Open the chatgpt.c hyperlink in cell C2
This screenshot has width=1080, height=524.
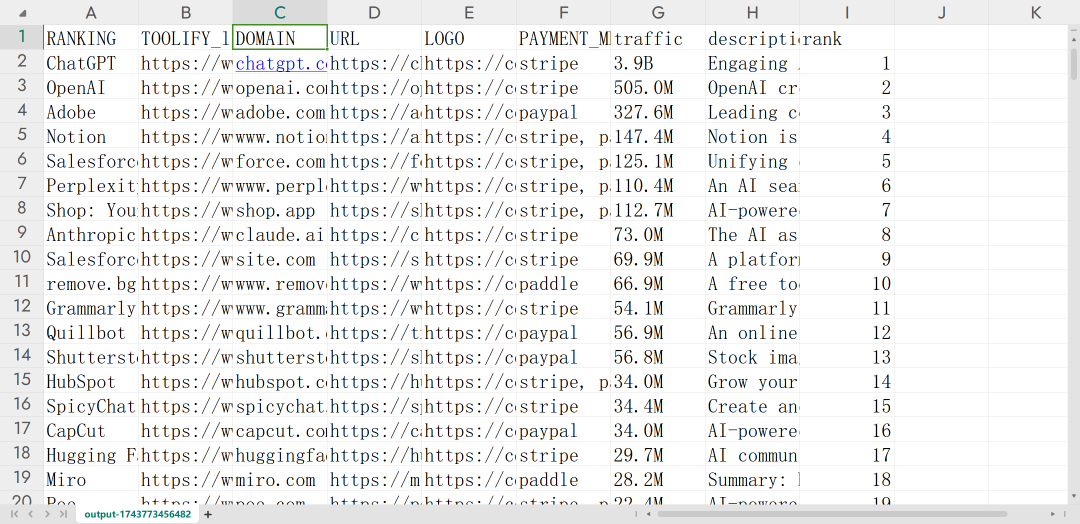(x=281, y=64)
